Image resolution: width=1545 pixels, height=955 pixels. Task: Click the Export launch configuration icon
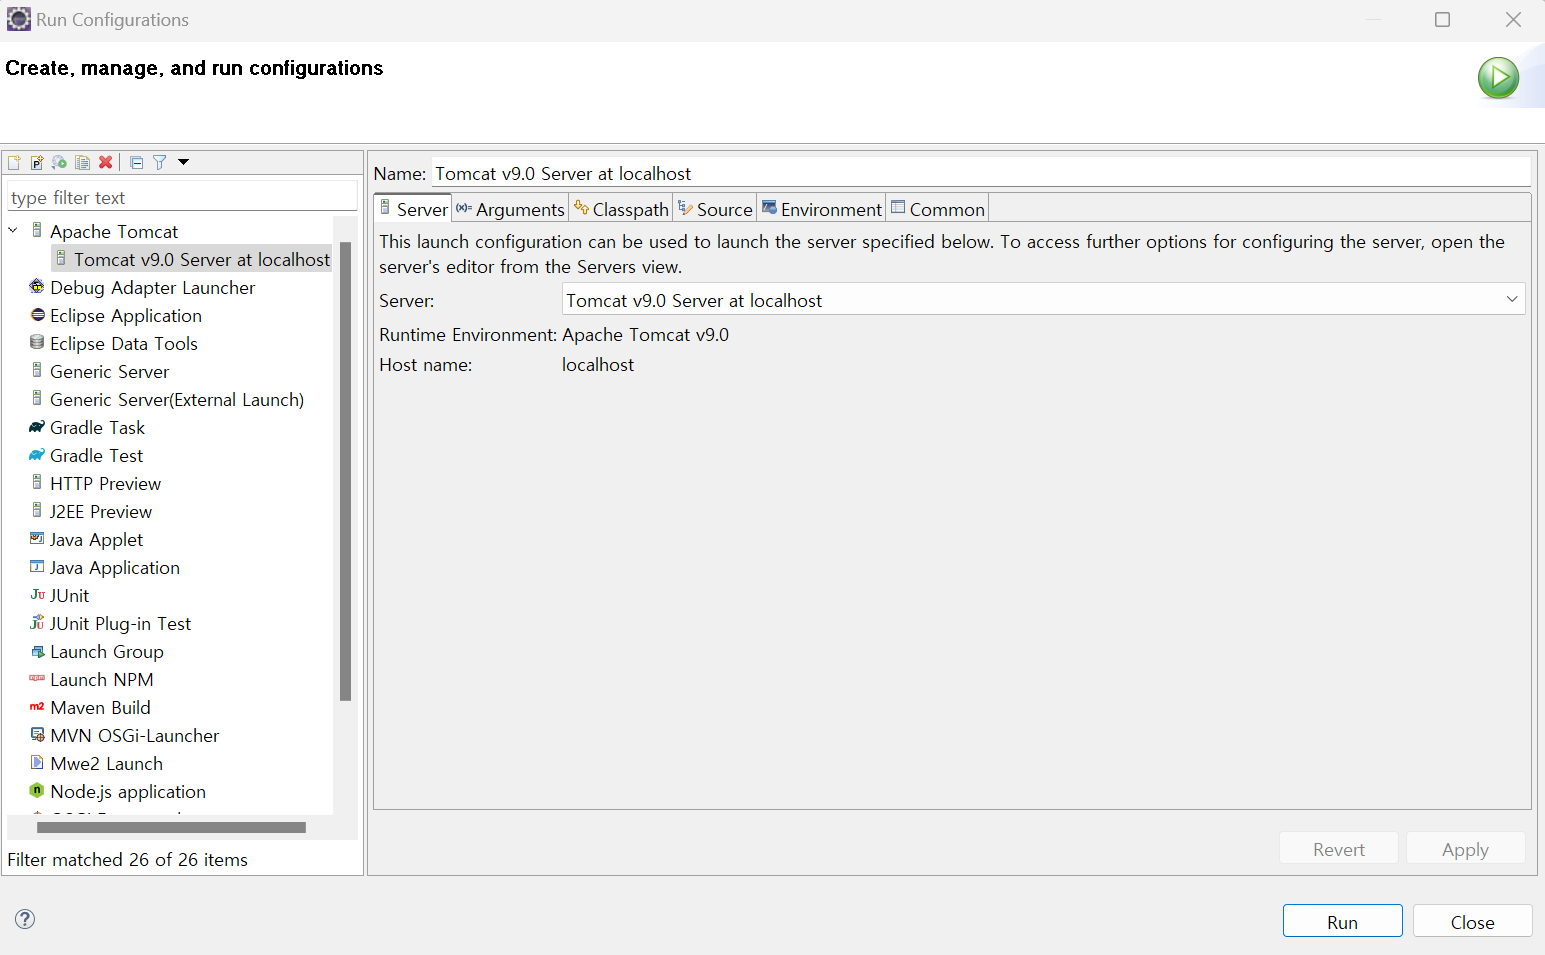(x=60, y=162)
